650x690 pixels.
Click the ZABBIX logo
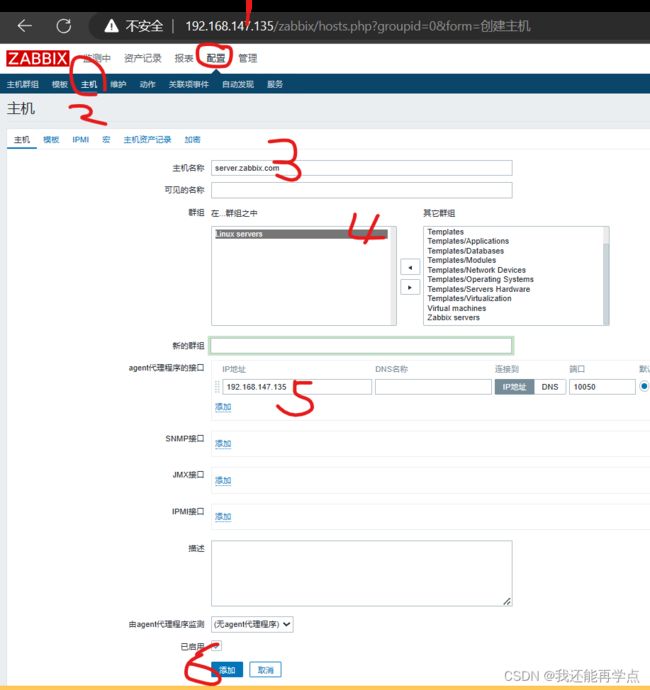point(37,58)
